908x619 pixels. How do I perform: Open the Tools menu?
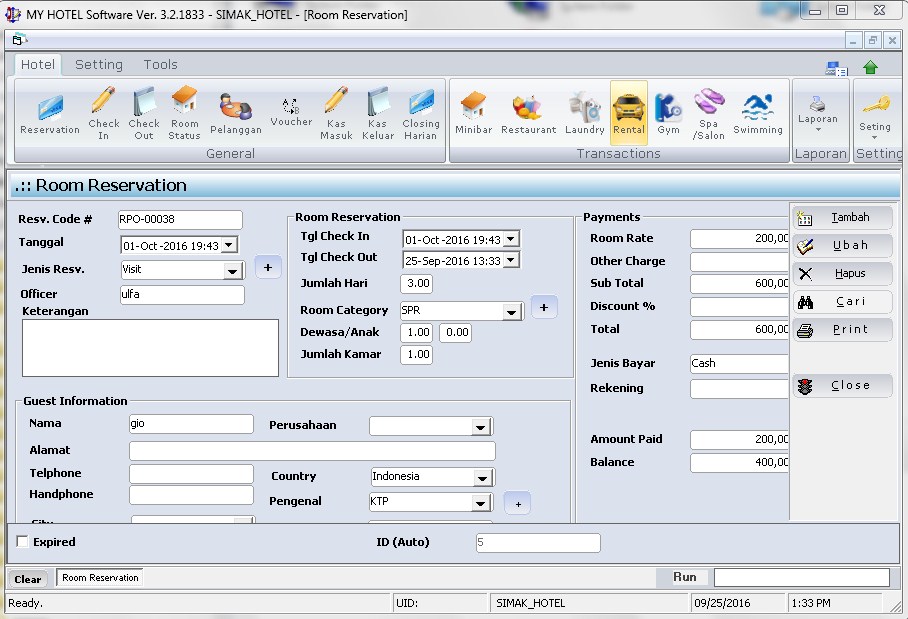pyautogui.click(x=160, y=63)
